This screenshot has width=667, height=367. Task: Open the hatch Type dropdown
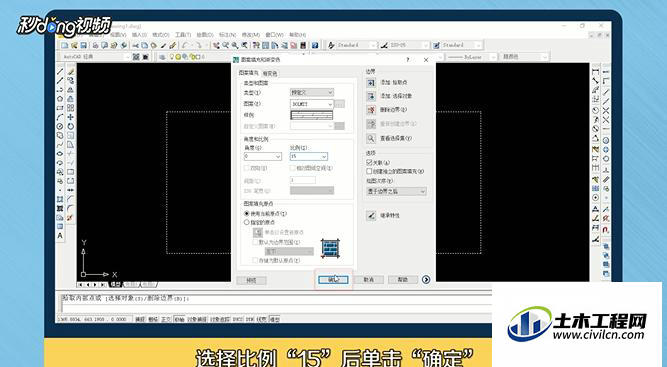(x=311, y=92)
